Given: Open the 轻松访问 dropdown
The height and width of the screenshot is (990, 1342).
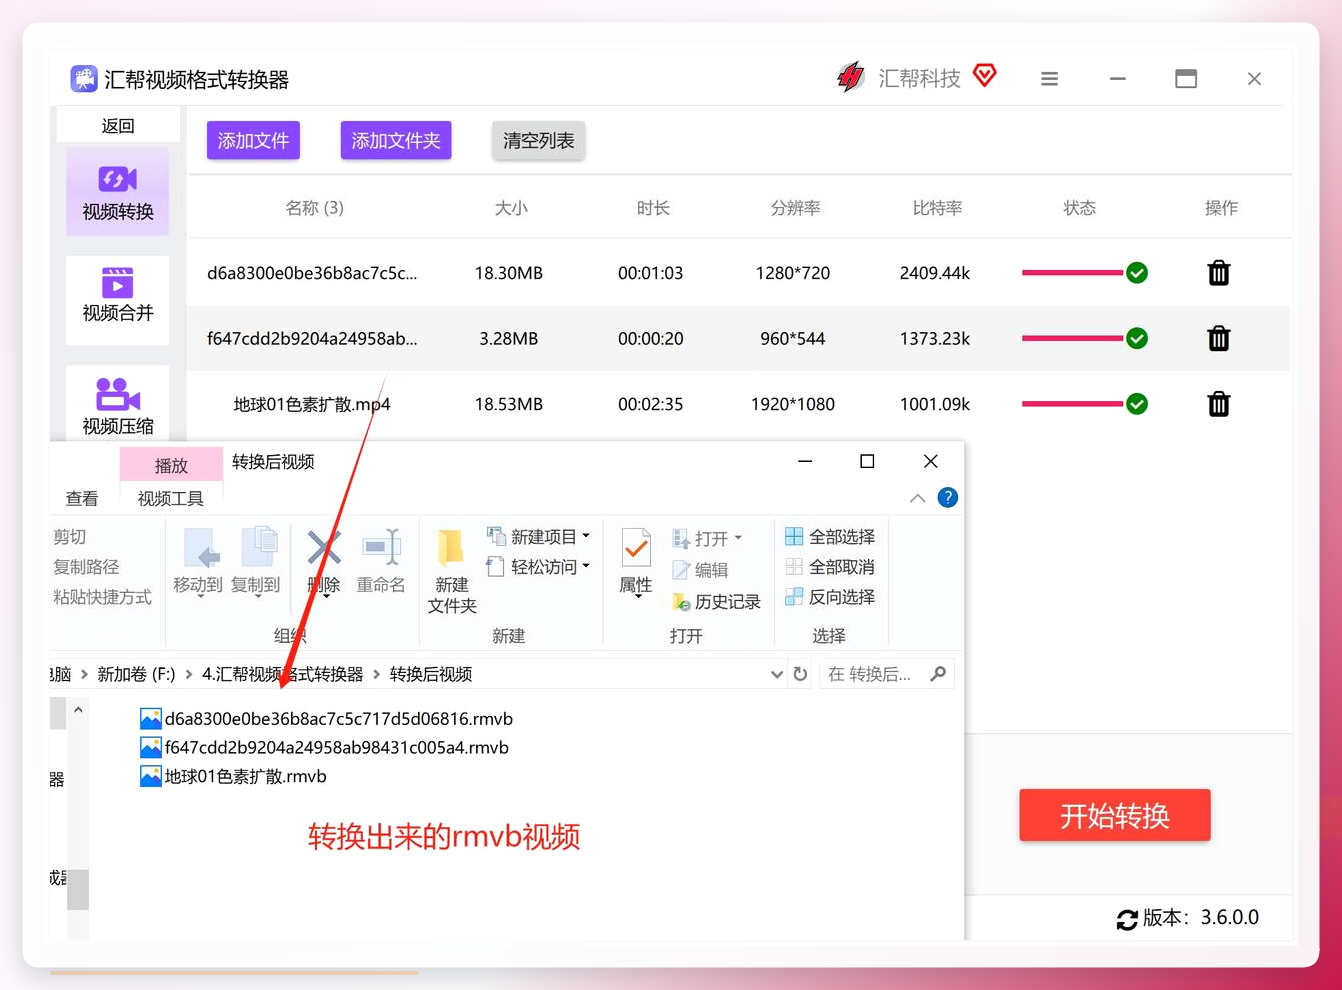Looking at the screenshot, I should tap(538, 567).
